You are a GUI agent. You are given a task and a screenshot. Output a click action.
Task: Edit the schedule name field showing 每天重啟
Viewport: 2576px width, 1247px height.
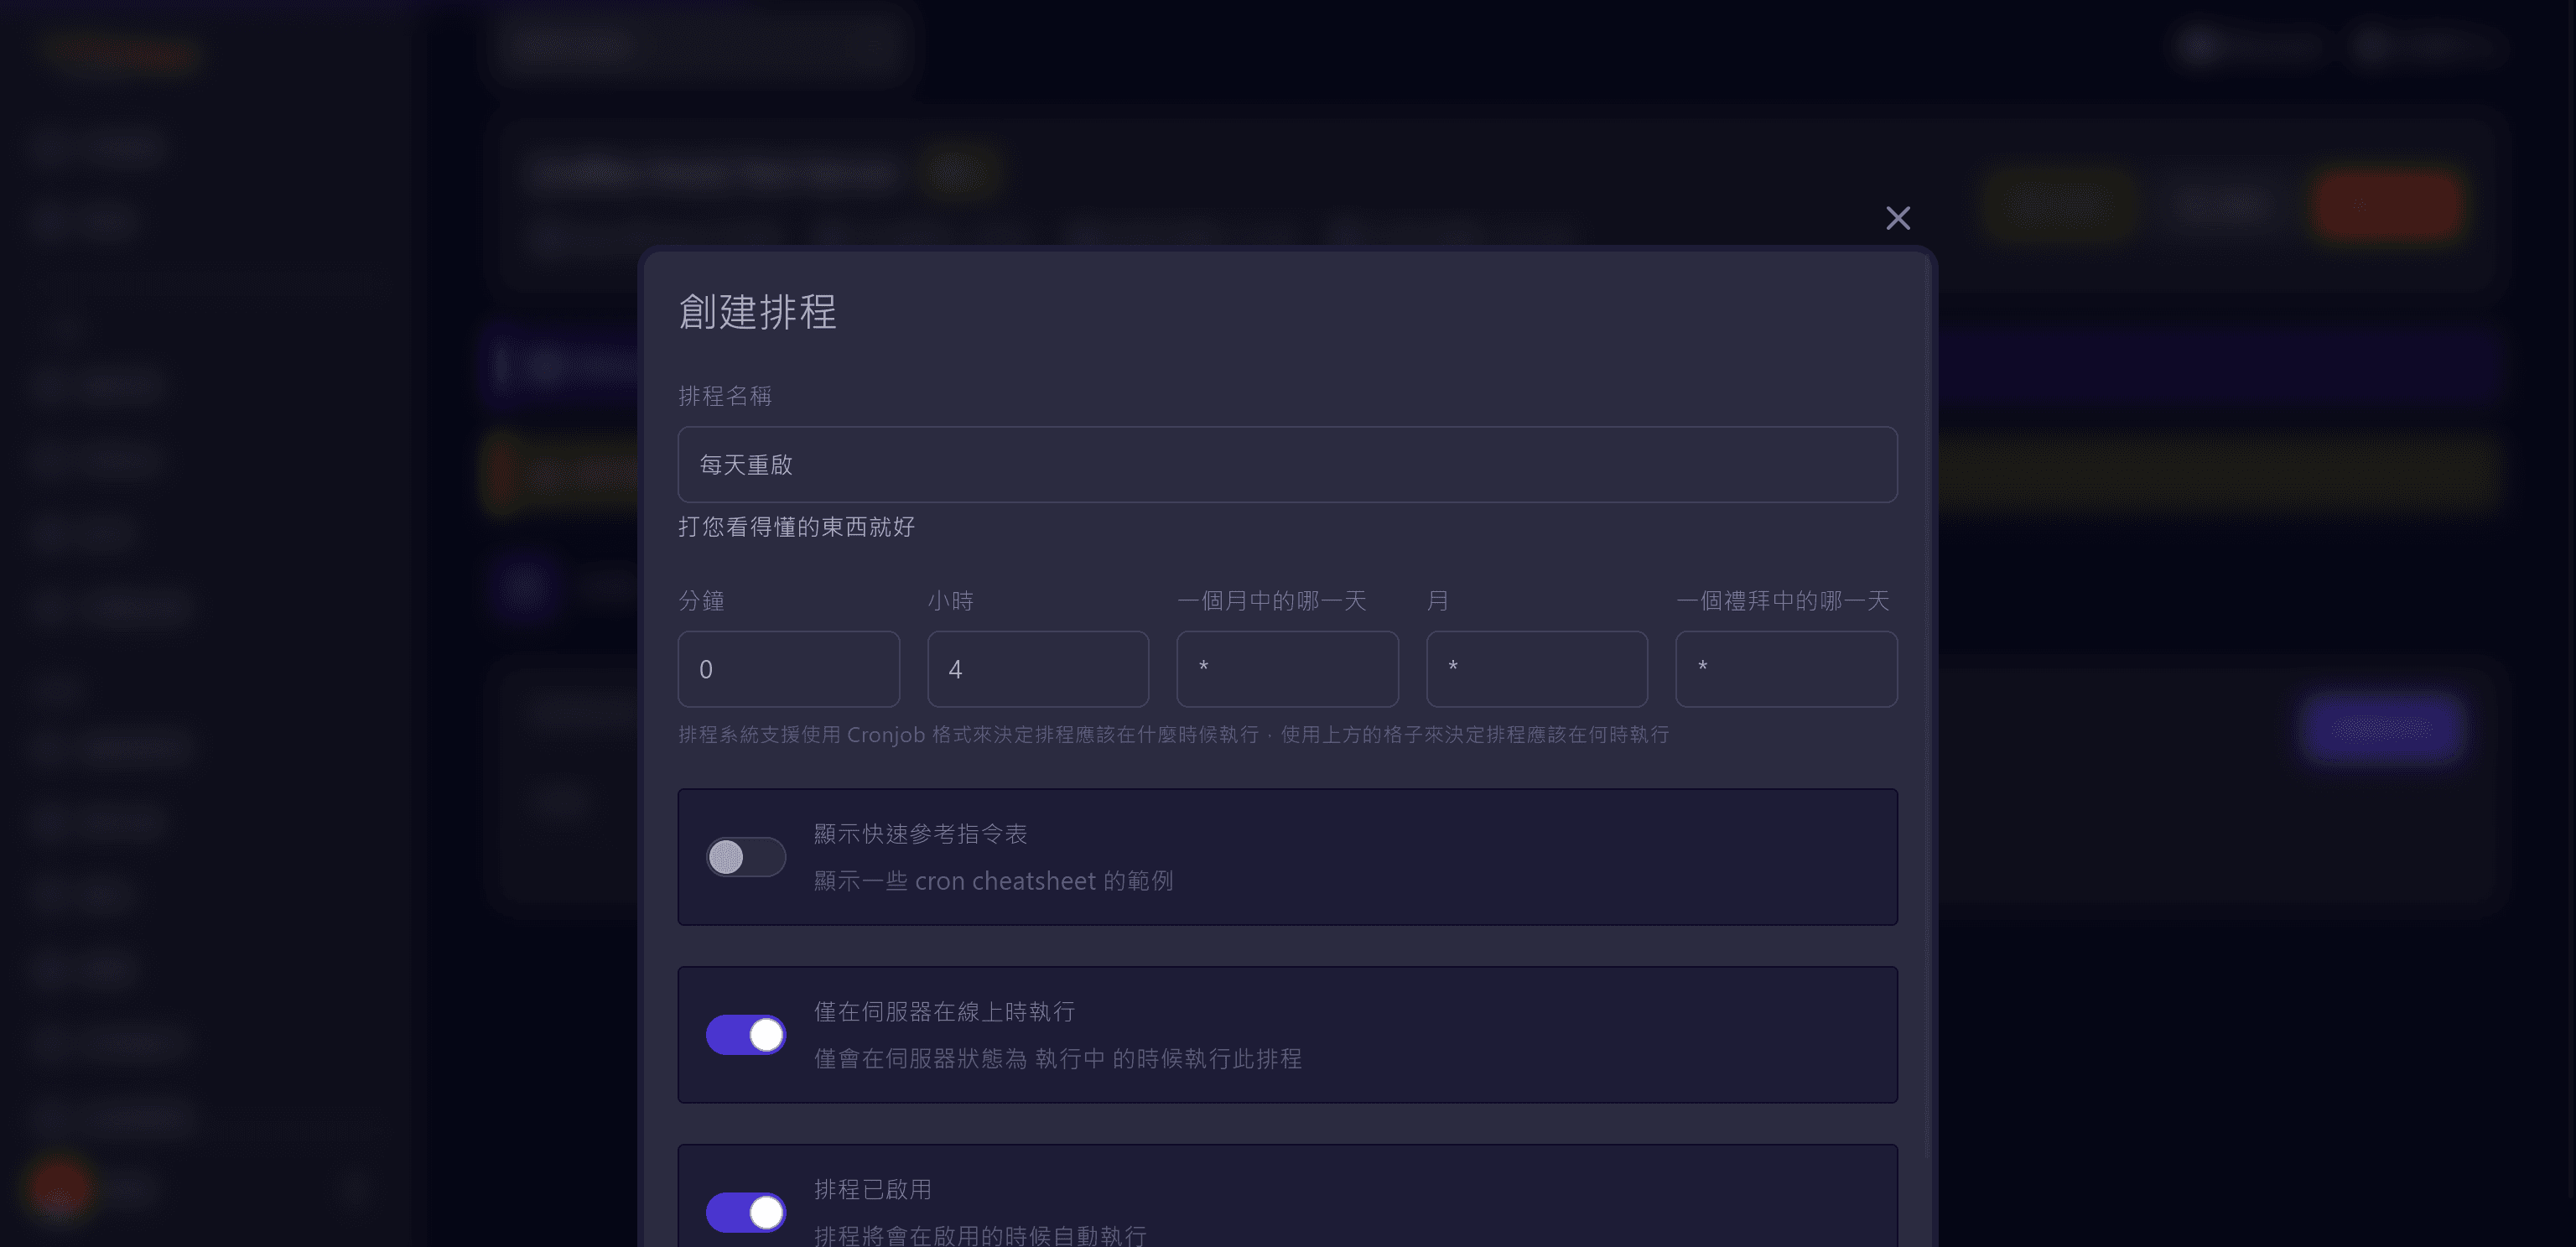click(x=1286, y=464)
